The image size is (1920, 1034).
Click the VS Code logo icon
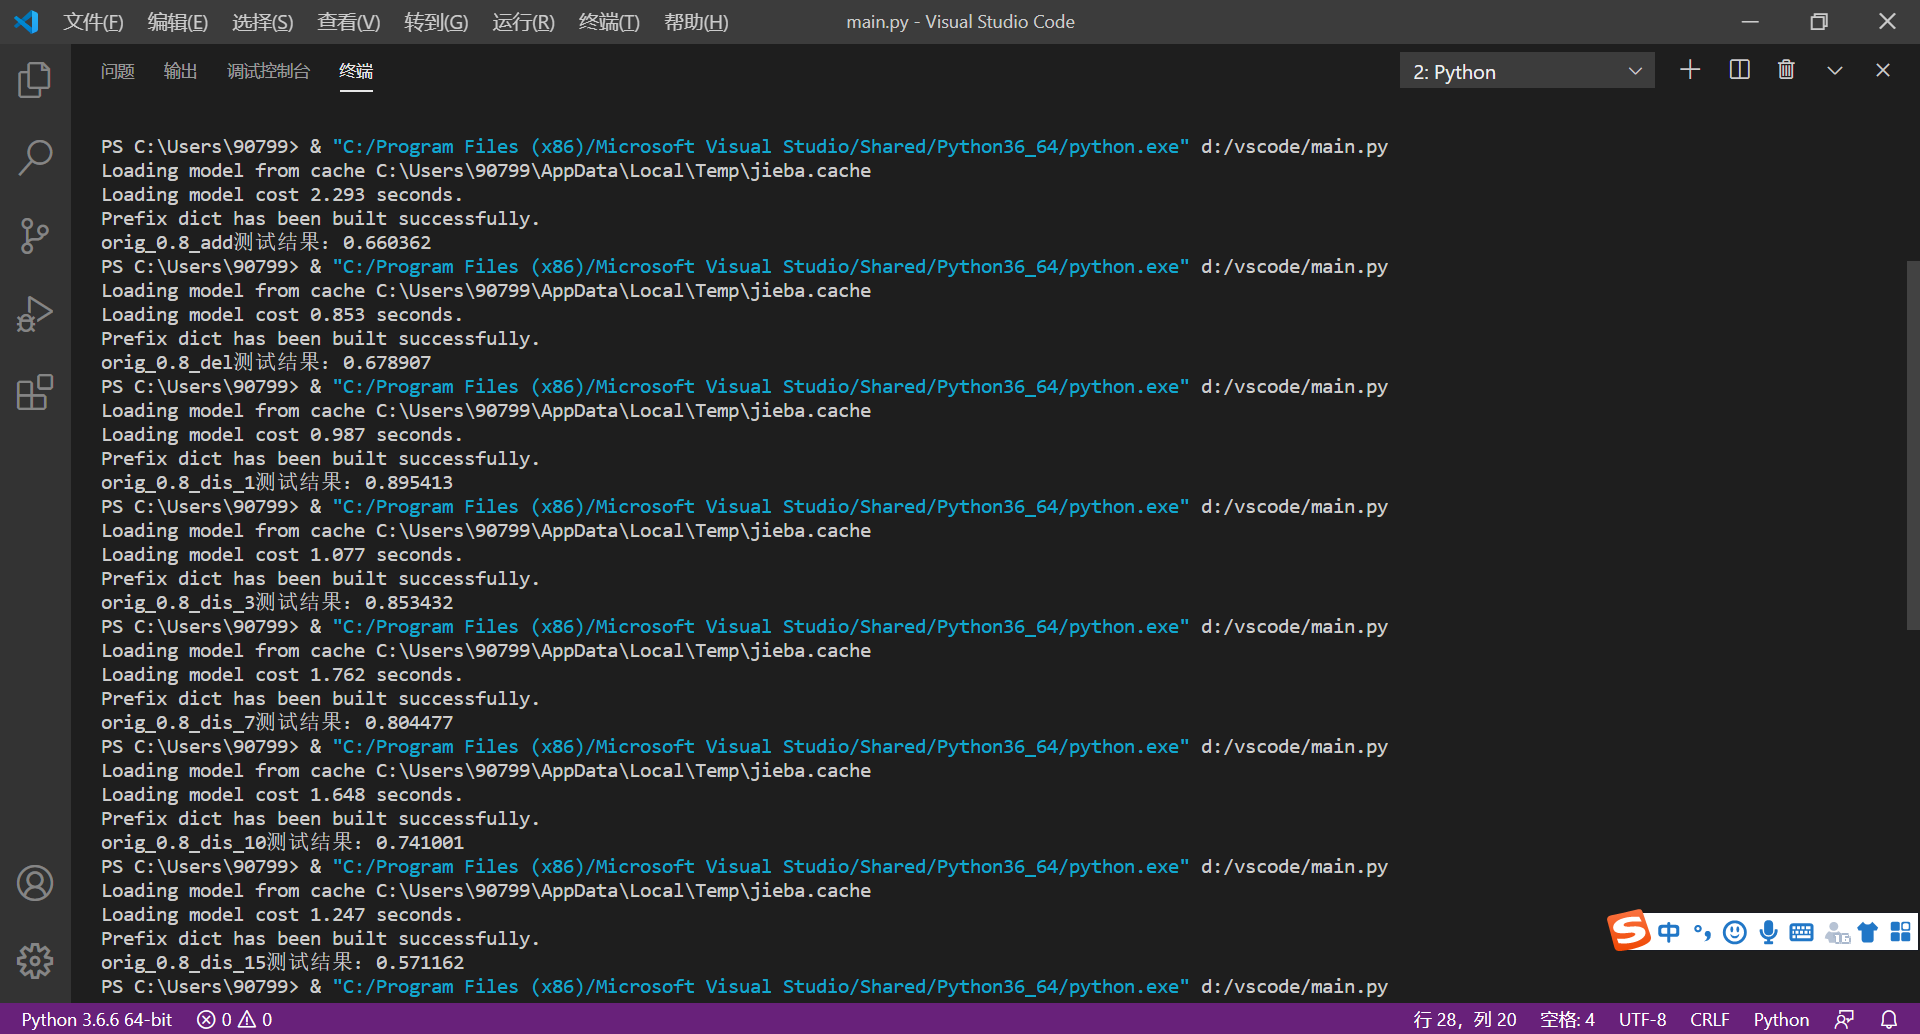(27, 21)
